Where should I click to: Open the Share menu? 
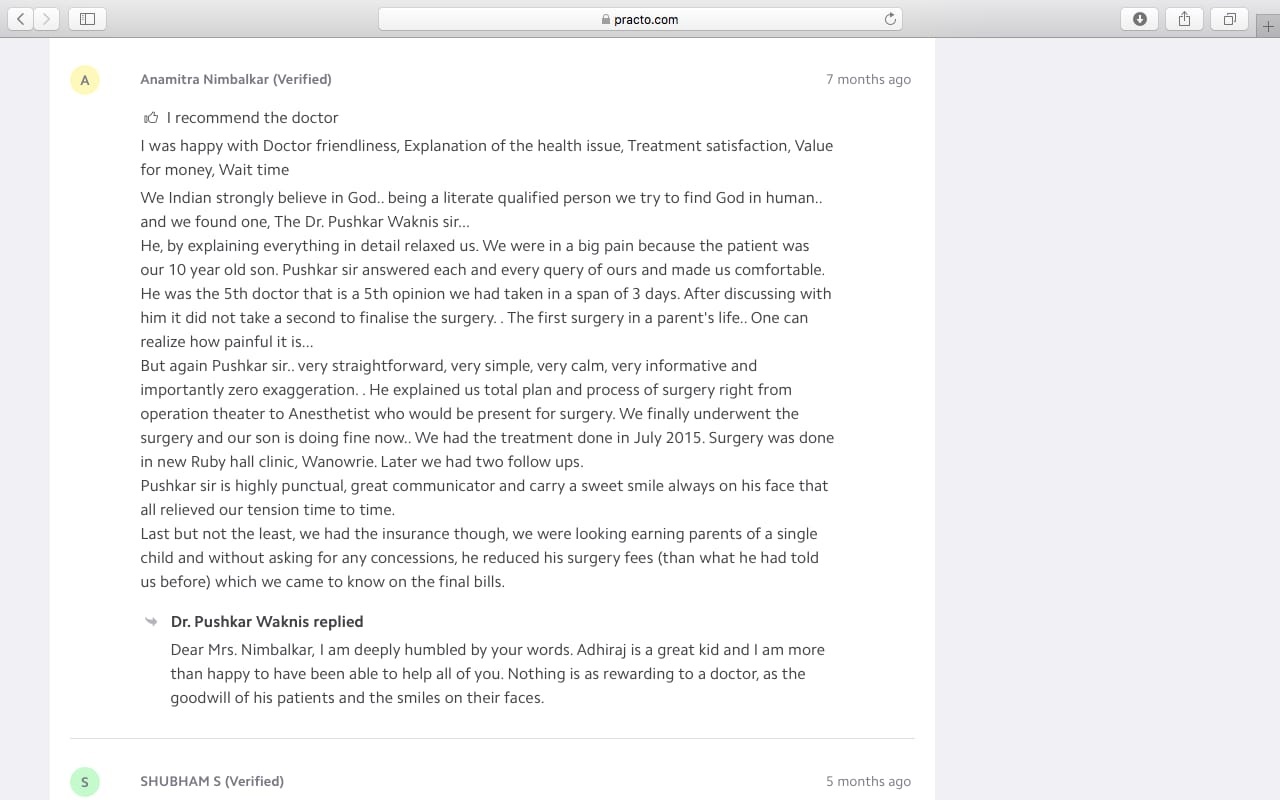click(1184, 18)
